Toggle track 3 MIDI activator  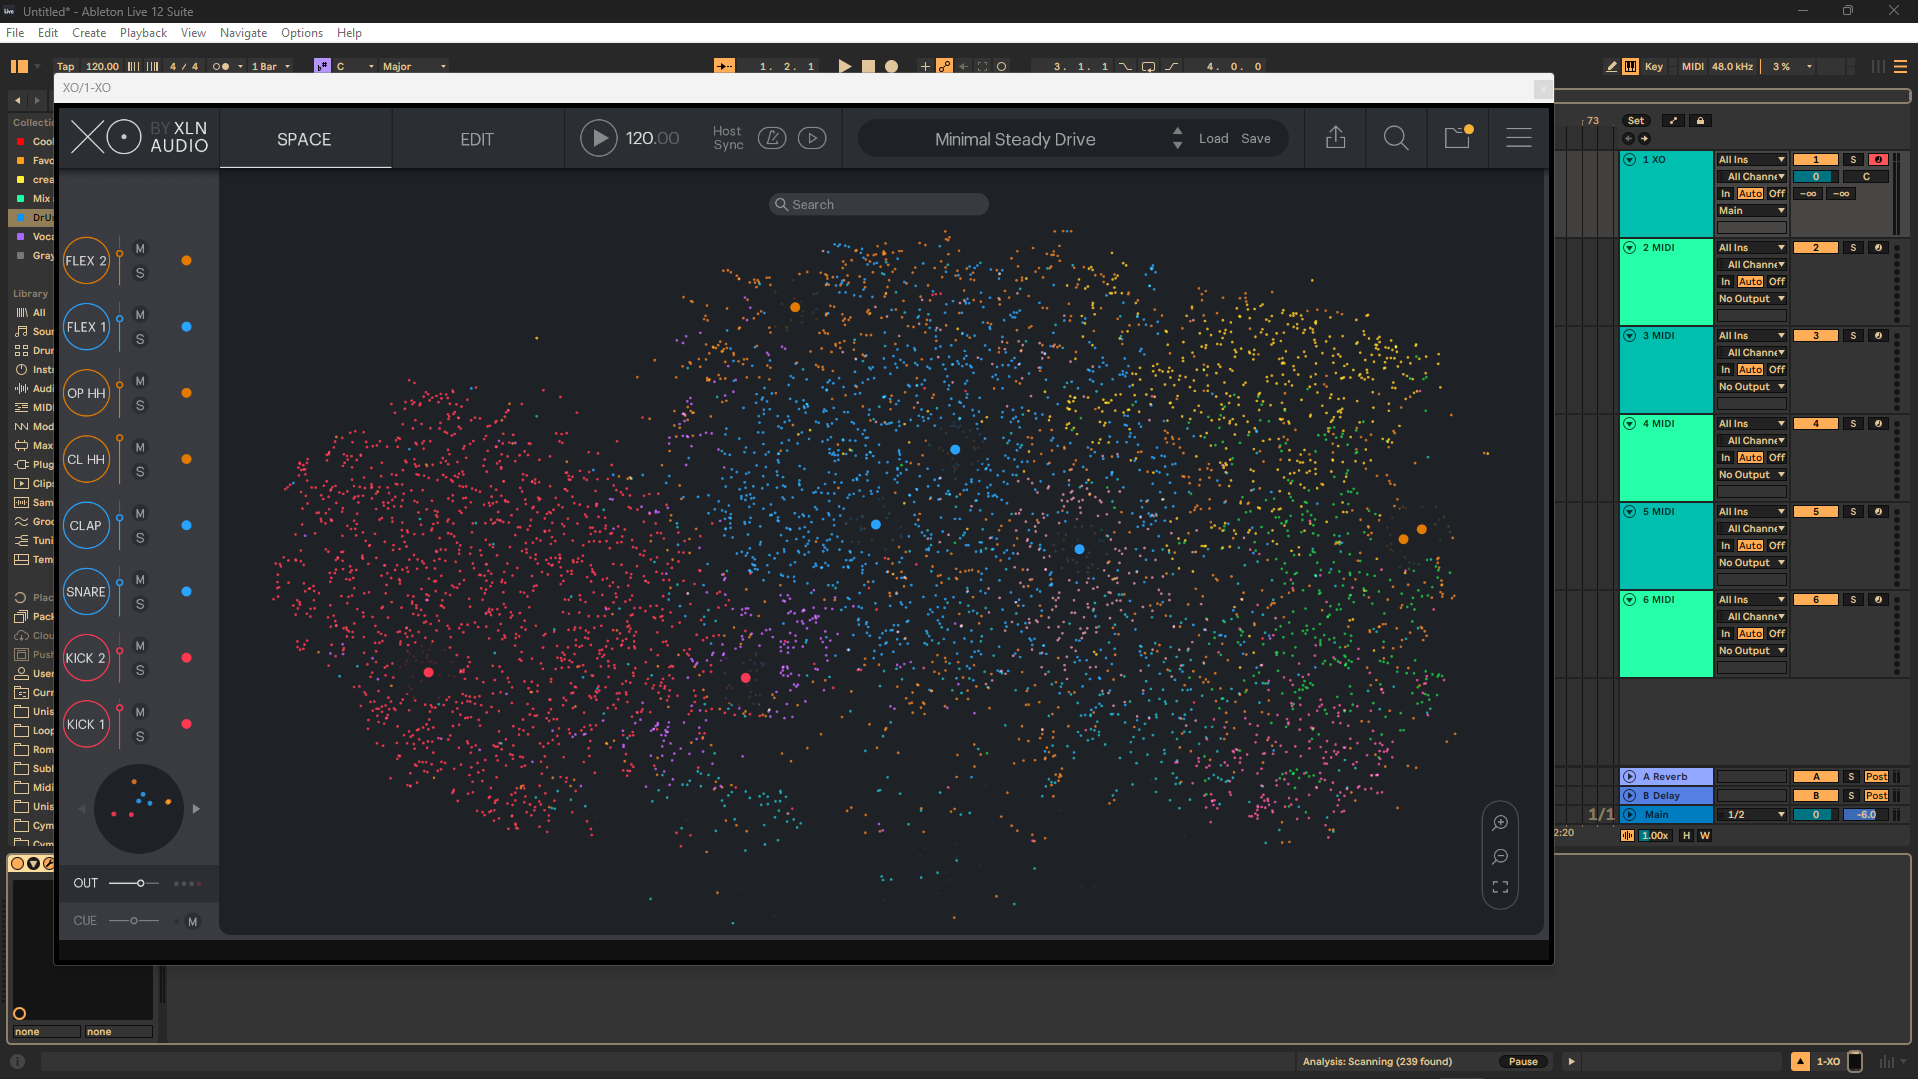point(1815,336)
